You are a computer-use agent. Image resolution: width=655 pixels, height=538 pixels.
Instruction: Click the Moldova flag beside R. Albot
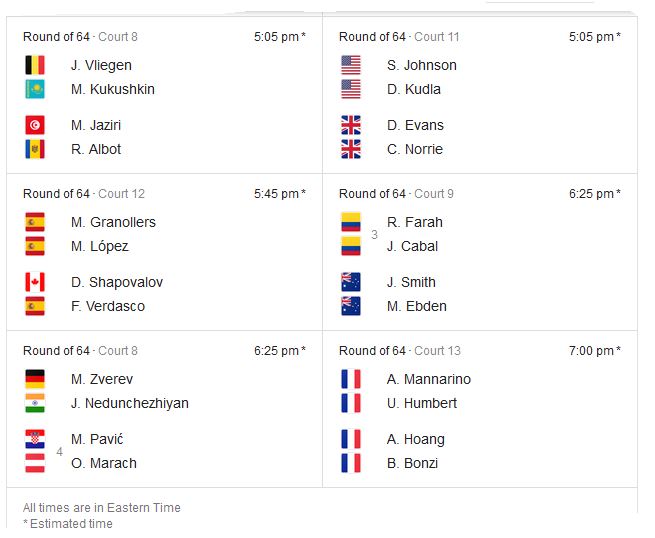[35, 149]
